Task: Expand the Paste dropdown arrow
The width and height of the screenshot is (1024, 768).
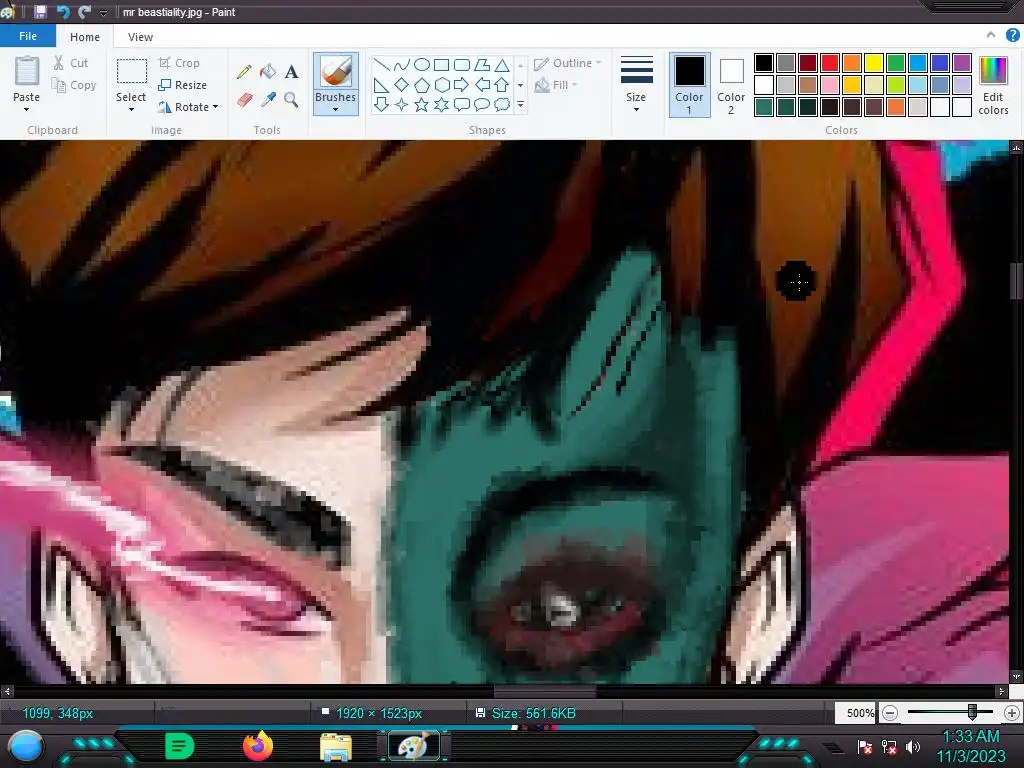Action: 27,109
